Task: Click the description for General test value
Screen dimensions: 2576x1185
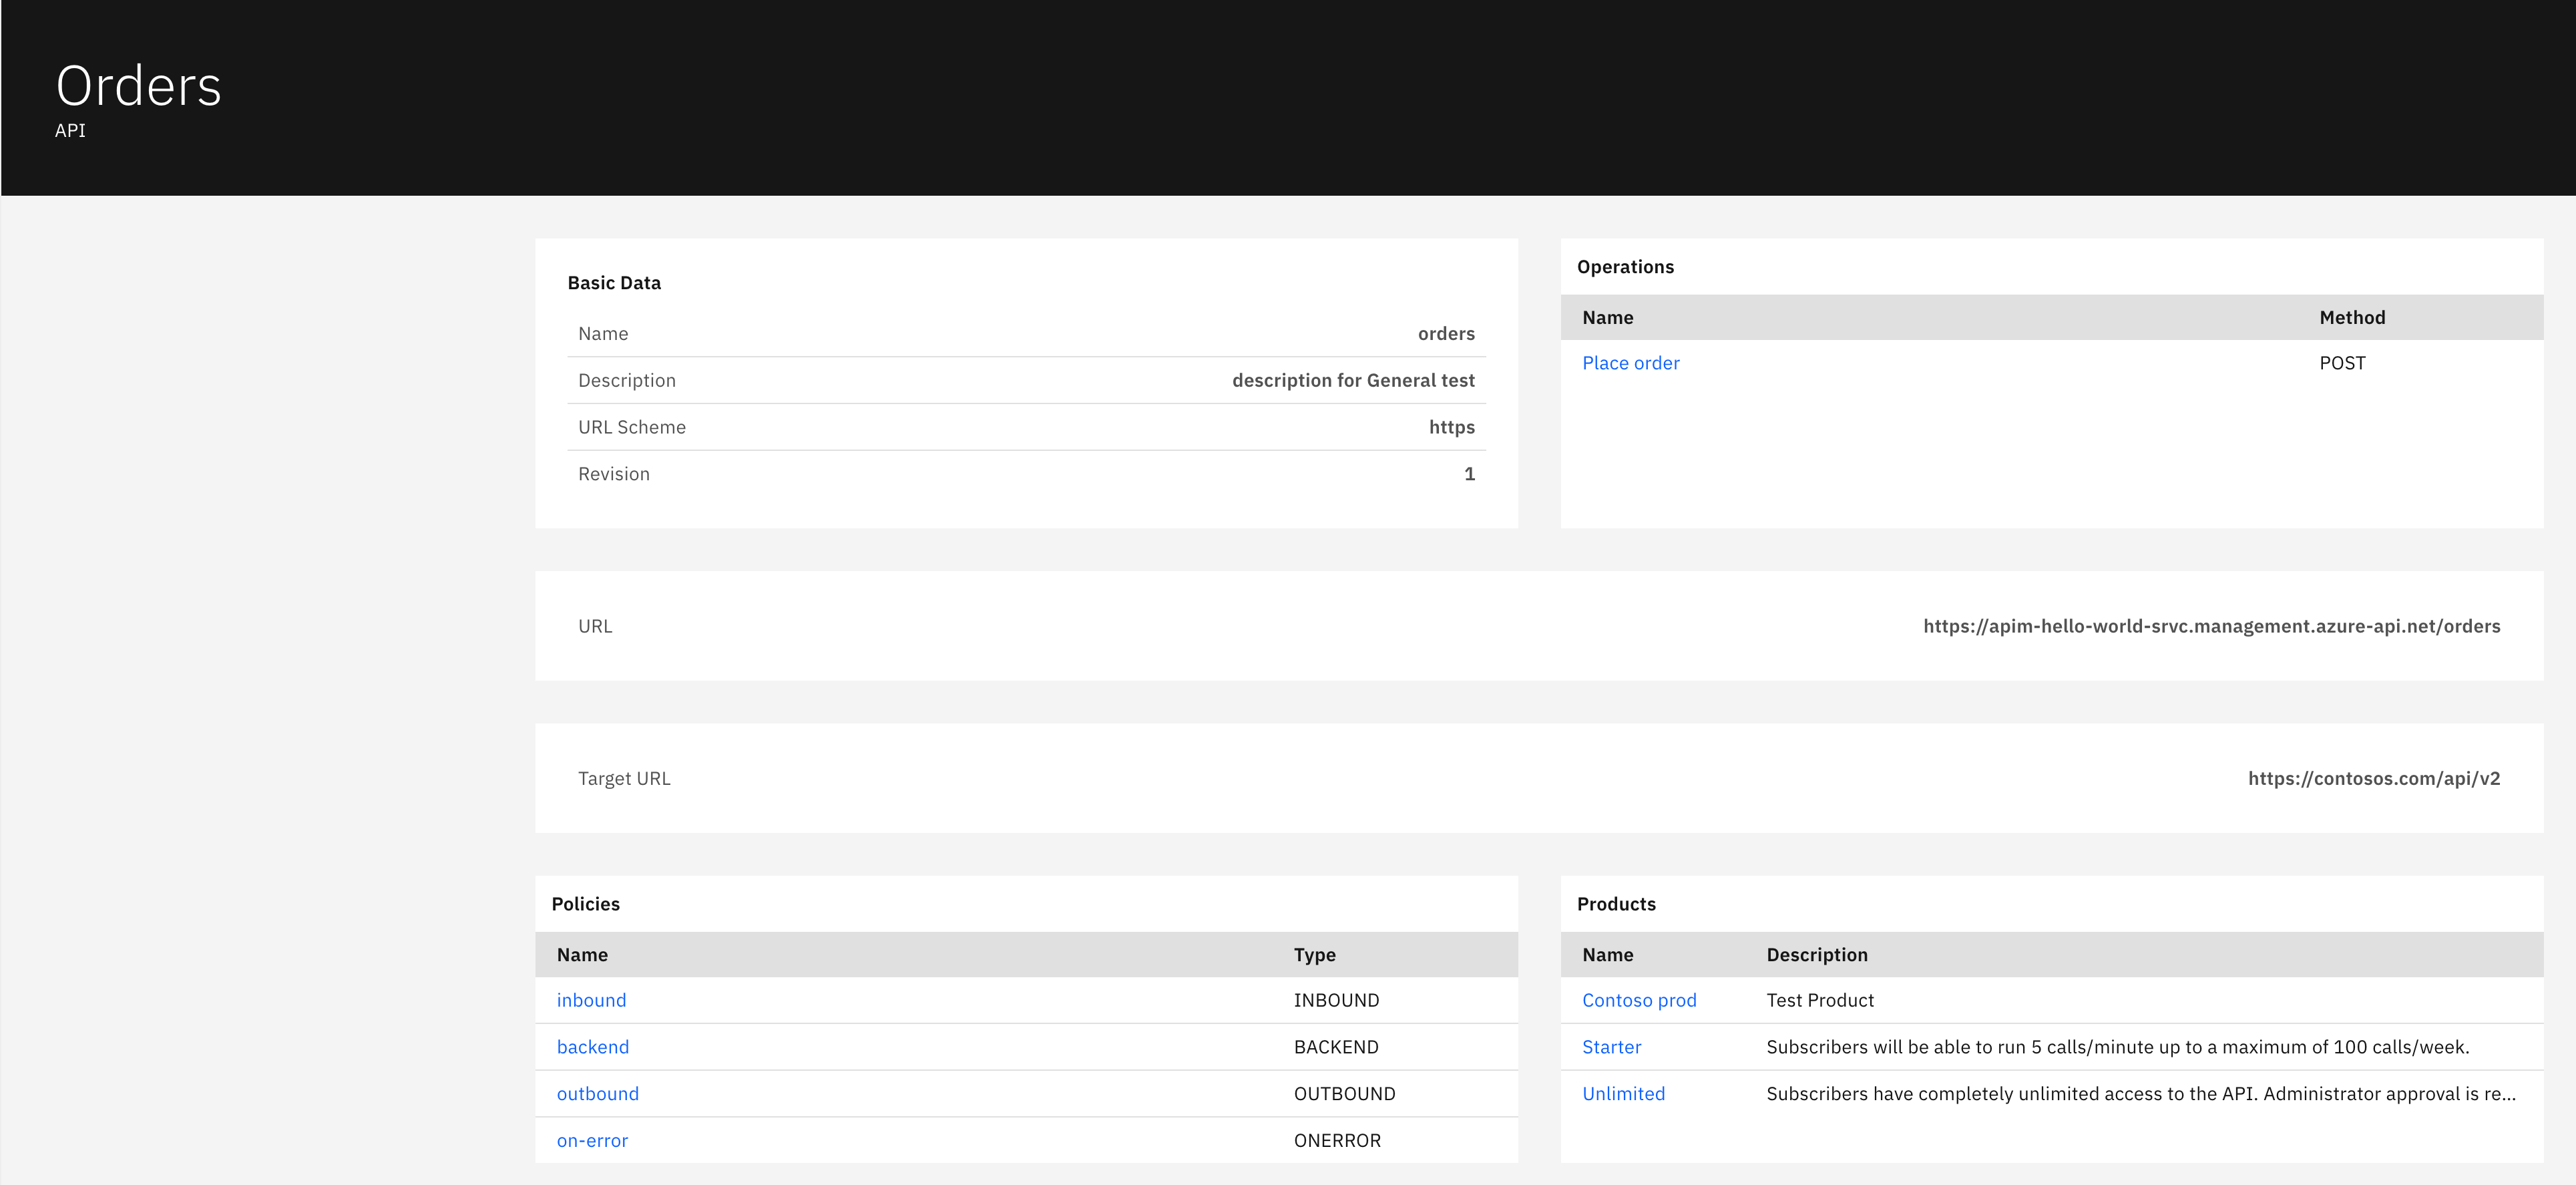Action: (x=1352, y=380)
